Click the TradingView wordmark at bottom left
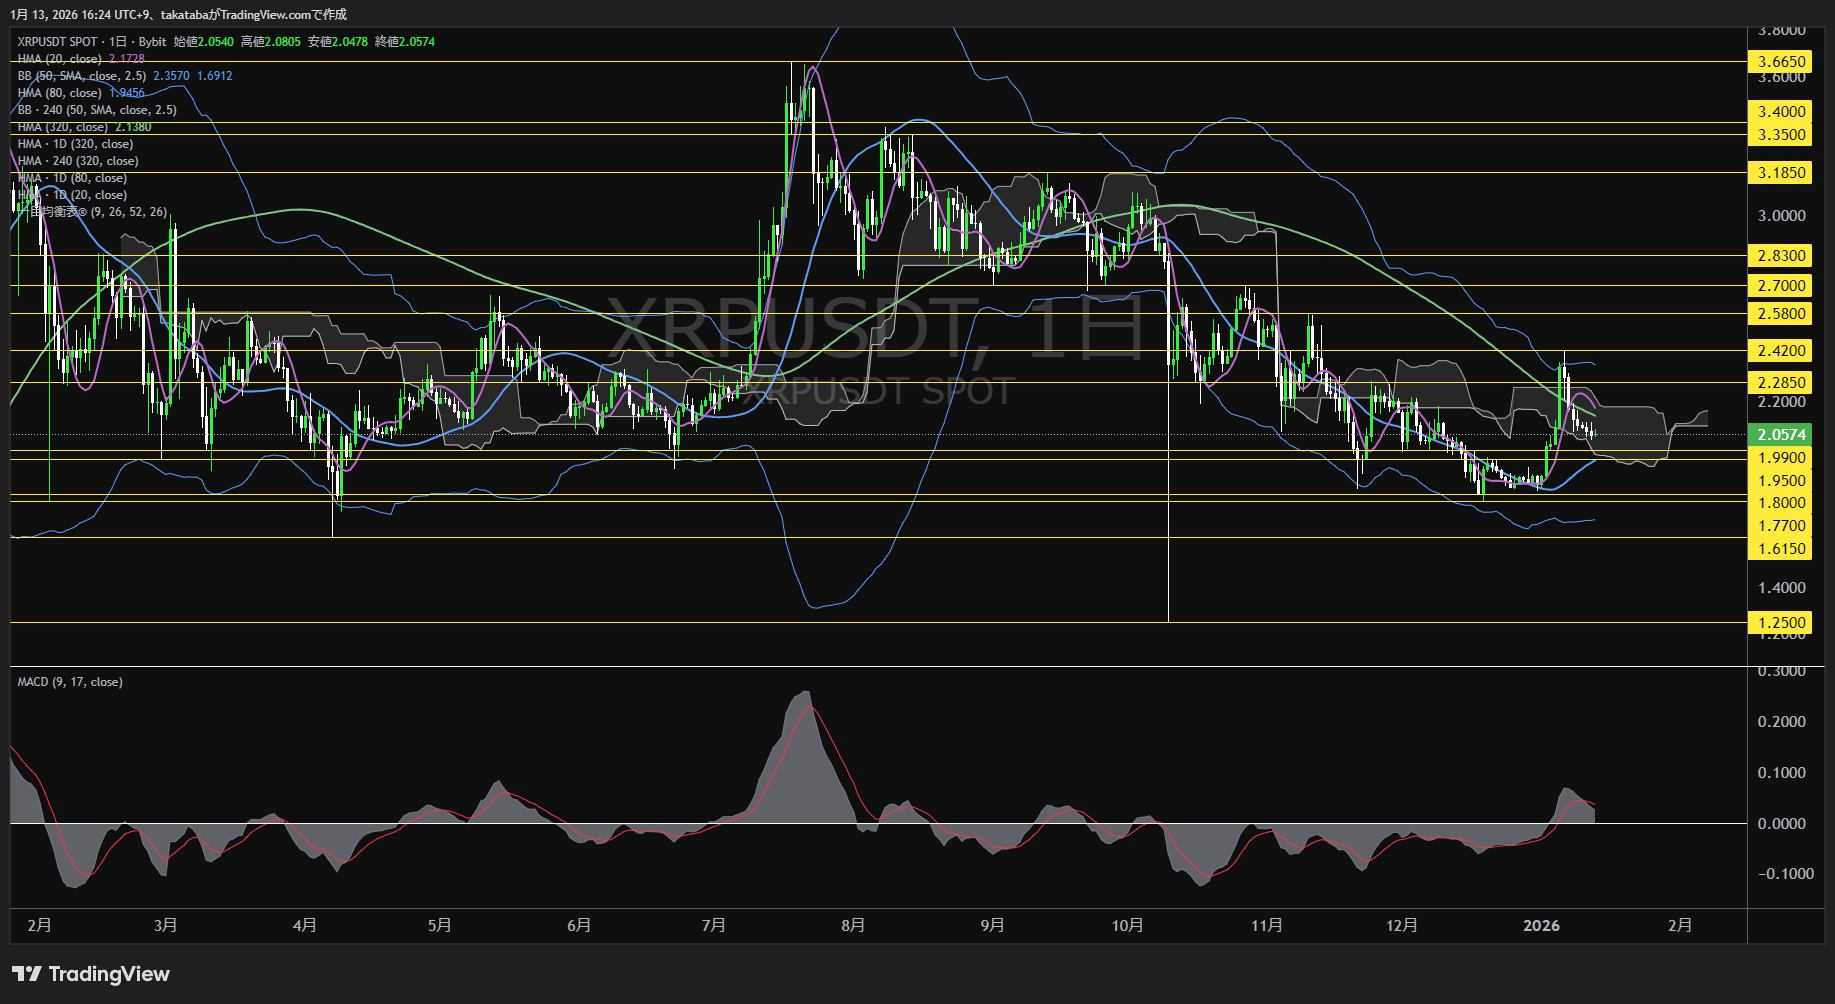This screenshot has height=1004, width=1835. (109, 974)
